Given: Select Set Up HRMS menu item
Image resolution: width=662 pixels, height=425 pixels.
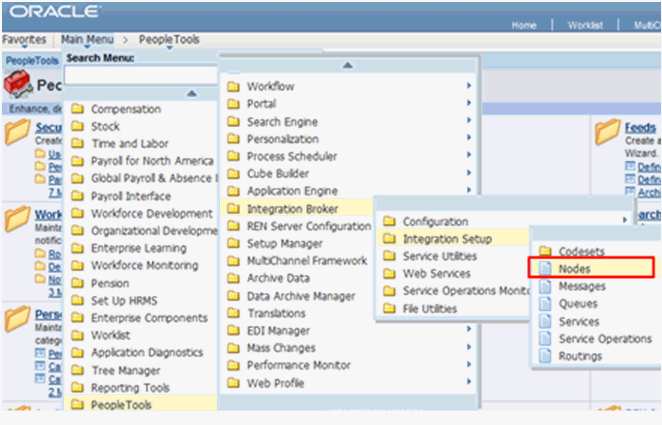Looking at the screenshot, I should click(124, 300).
